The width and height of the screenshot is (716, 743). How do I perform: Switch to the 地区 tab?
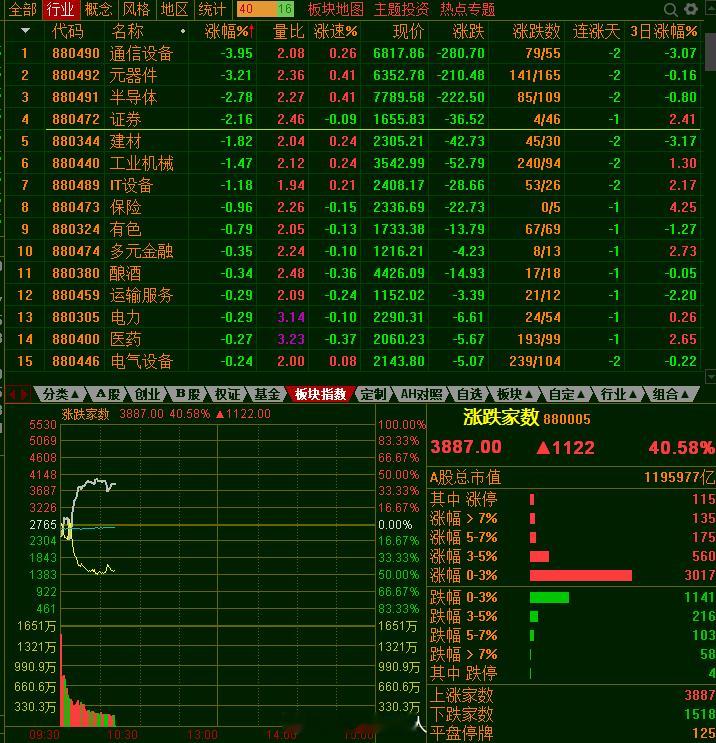click(x=174, y=9)
